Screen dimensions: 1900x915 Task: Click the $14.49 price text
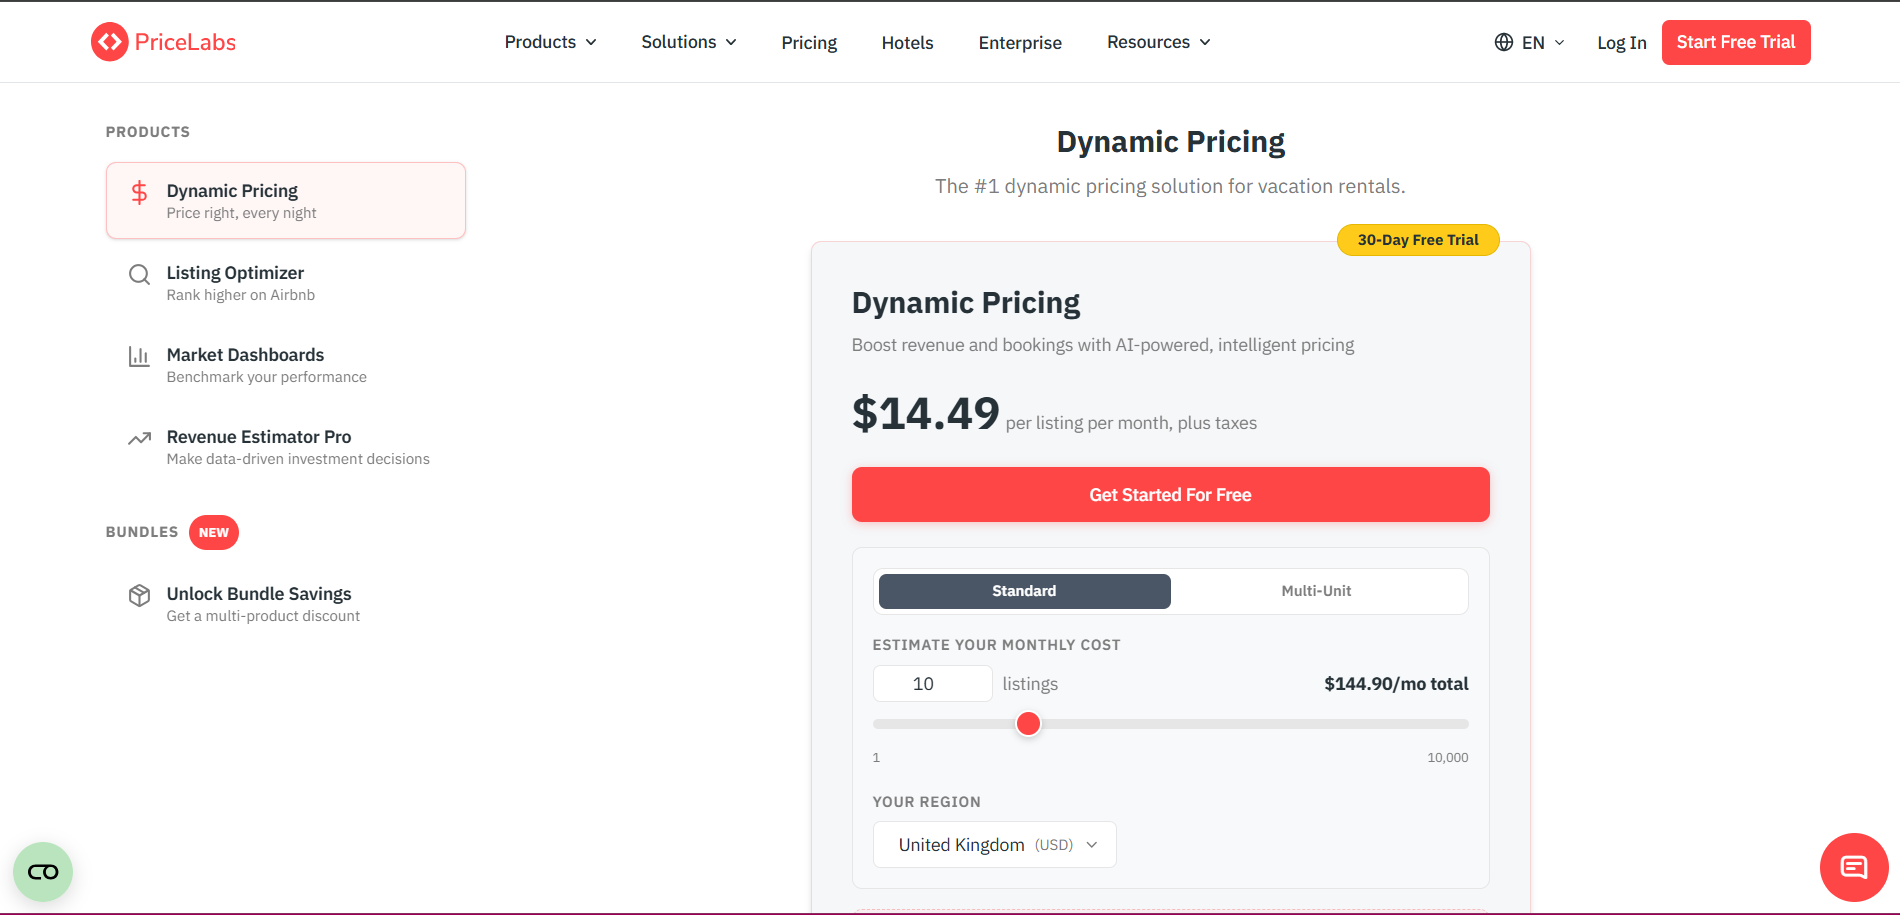[925, 414]
